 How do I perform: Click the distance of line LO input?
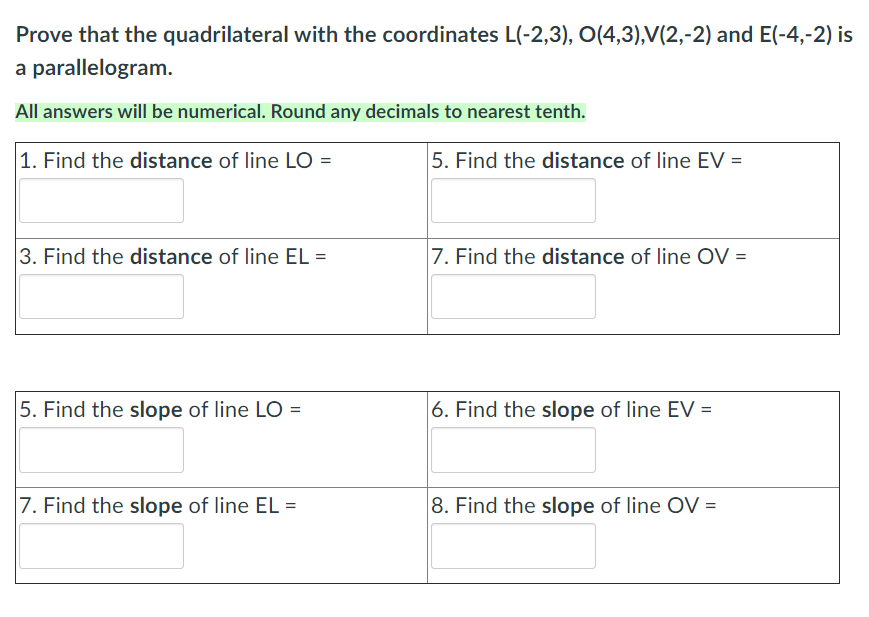click(101, 201)
